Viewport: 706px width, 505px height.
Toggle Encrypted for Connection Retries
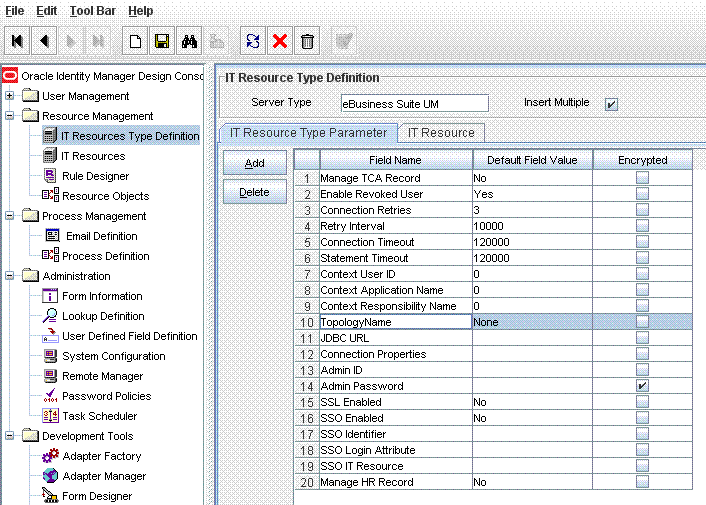pyautogui.click(x=643, y=210)
